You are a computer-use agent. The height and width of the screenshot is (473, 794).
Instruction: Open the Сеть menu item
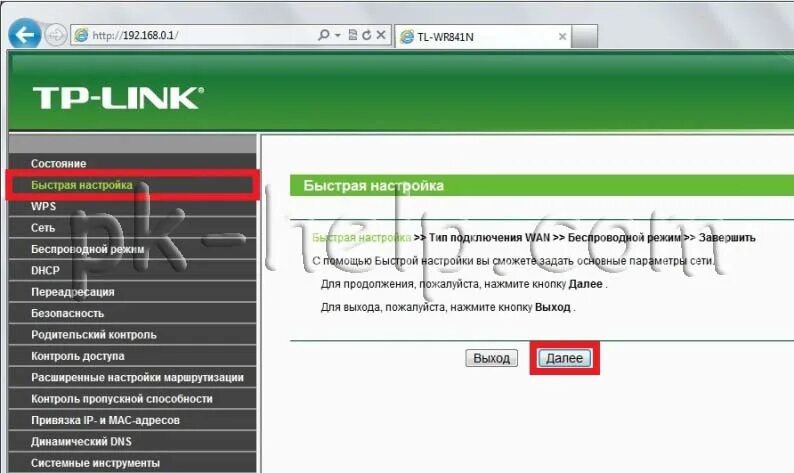(133, 228)
